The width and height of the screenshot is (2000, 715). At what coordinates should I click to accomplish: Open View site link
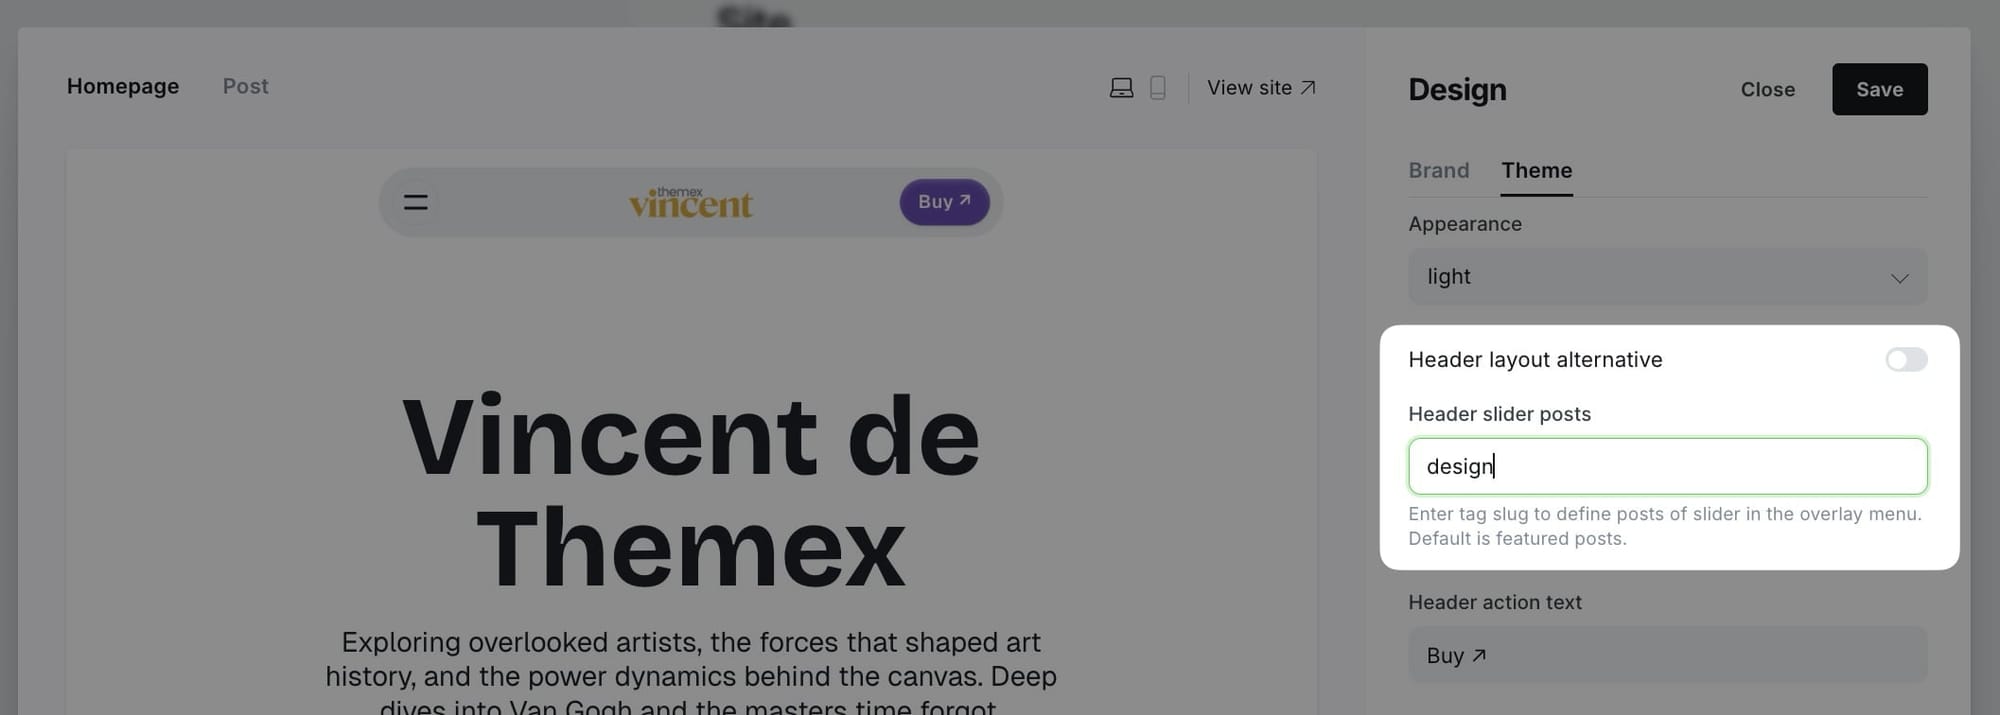point(1261,88)
